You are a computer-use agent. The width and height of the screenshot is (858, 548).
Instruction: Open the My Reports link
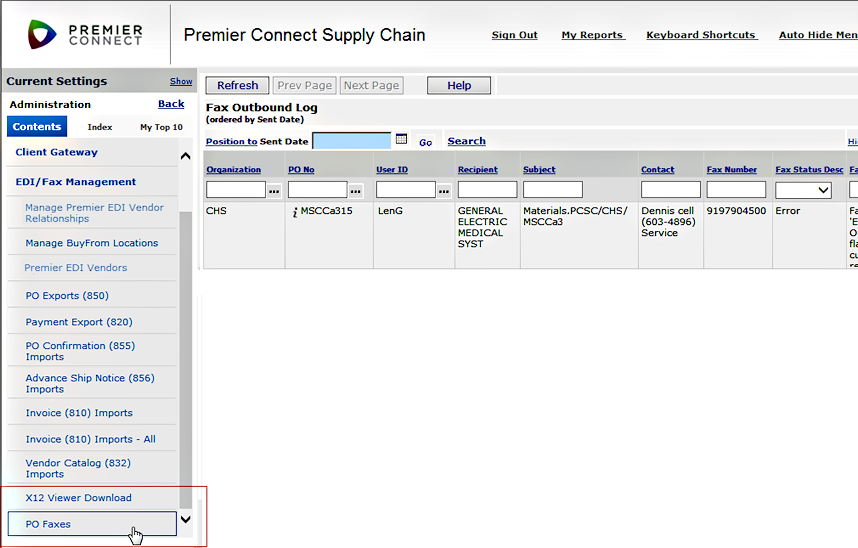(592, 35)
